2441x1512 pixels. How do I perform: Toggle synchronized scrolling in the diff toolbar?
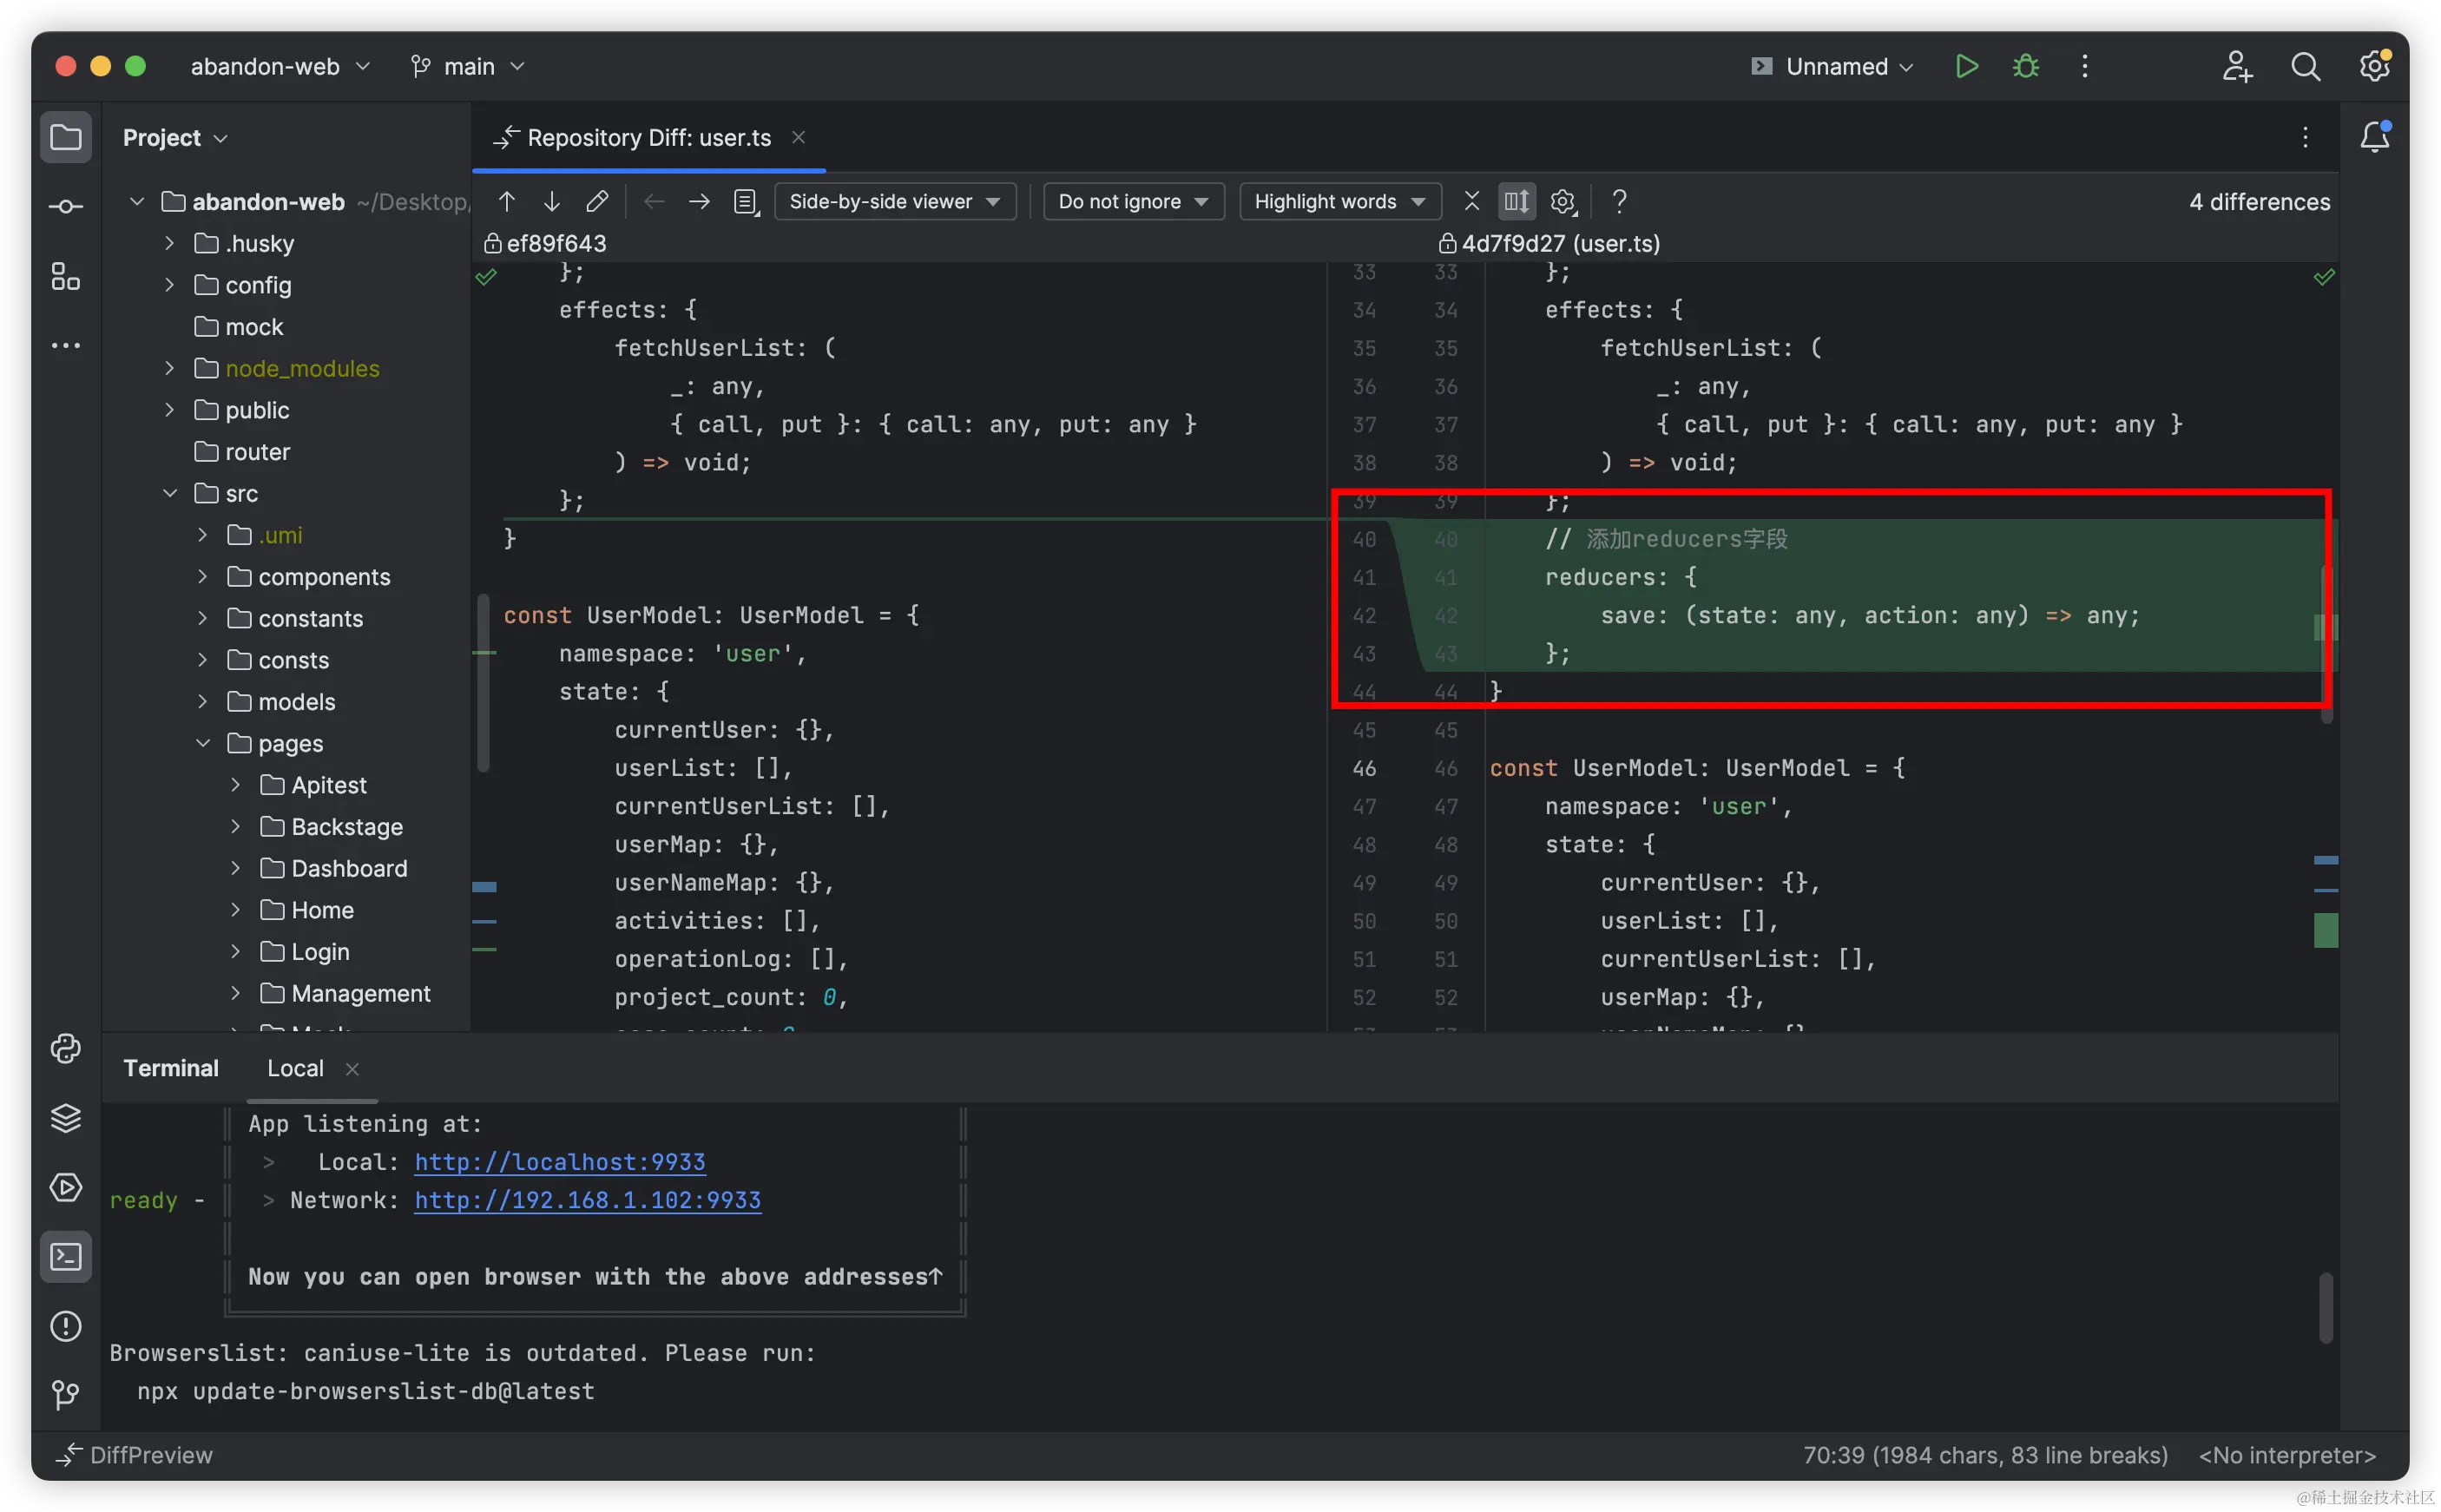(1516, 202)
